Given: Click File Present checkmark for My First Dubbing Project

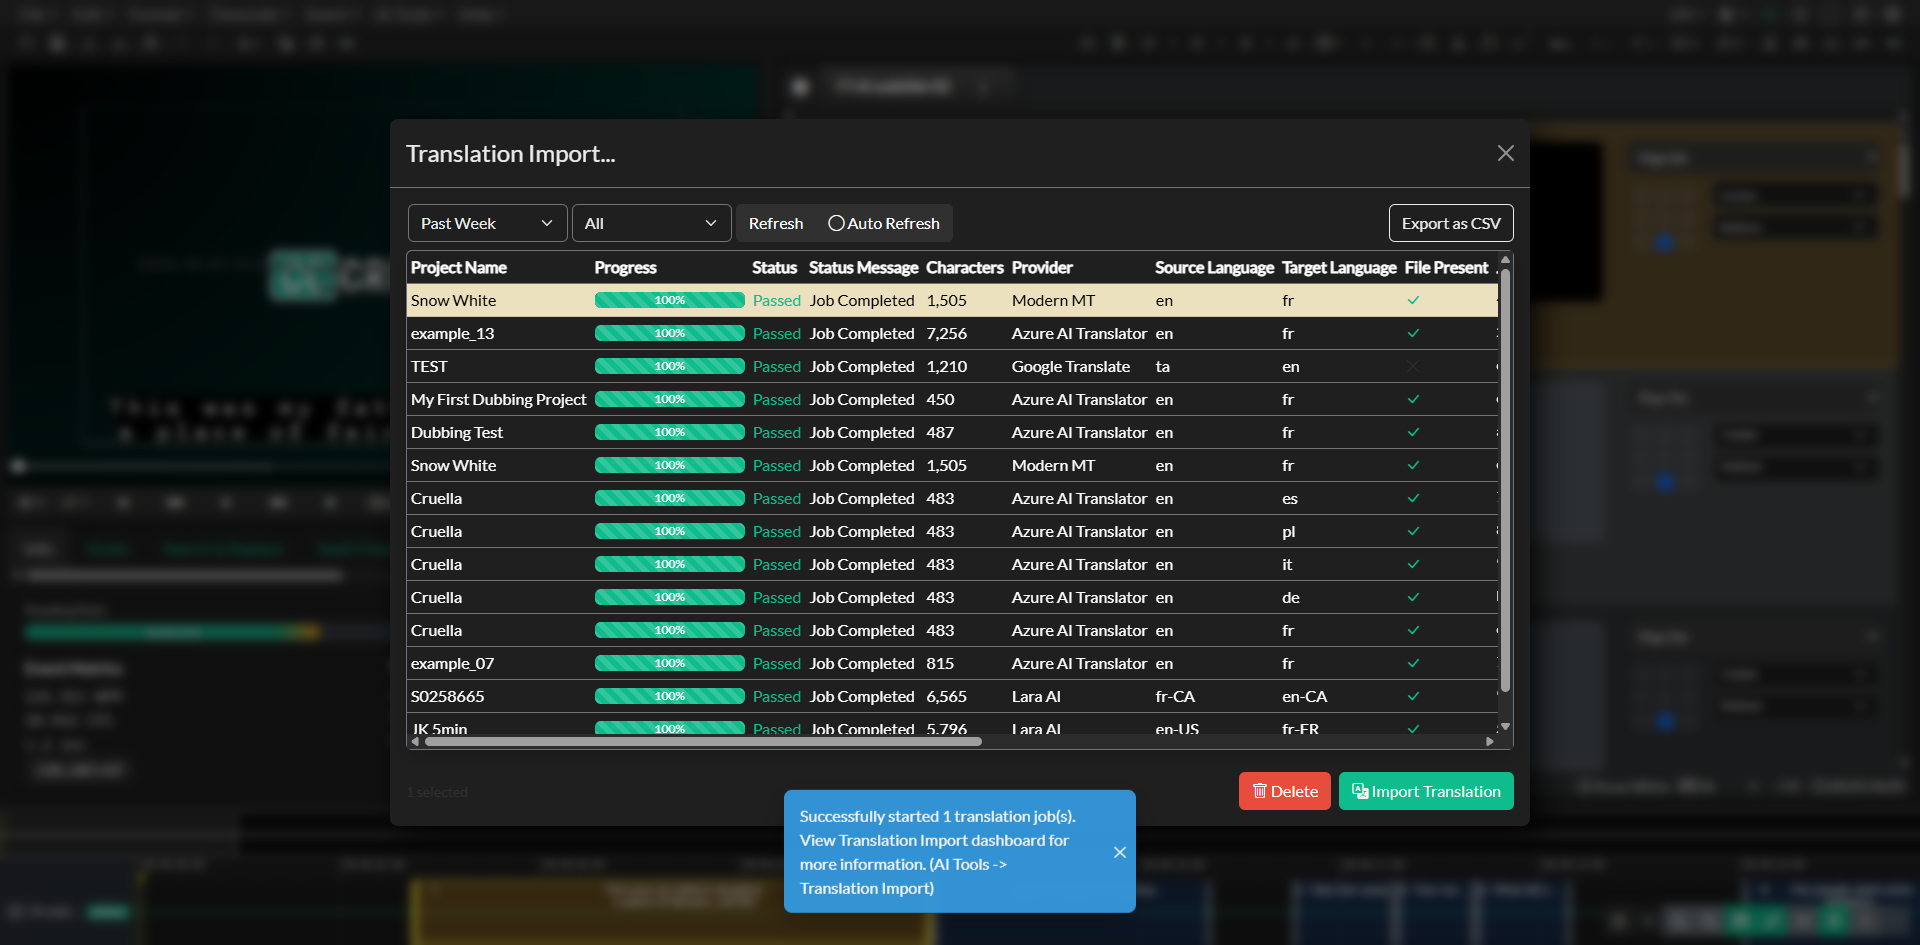Looking at the screenshot, I should pos(1413,399).
